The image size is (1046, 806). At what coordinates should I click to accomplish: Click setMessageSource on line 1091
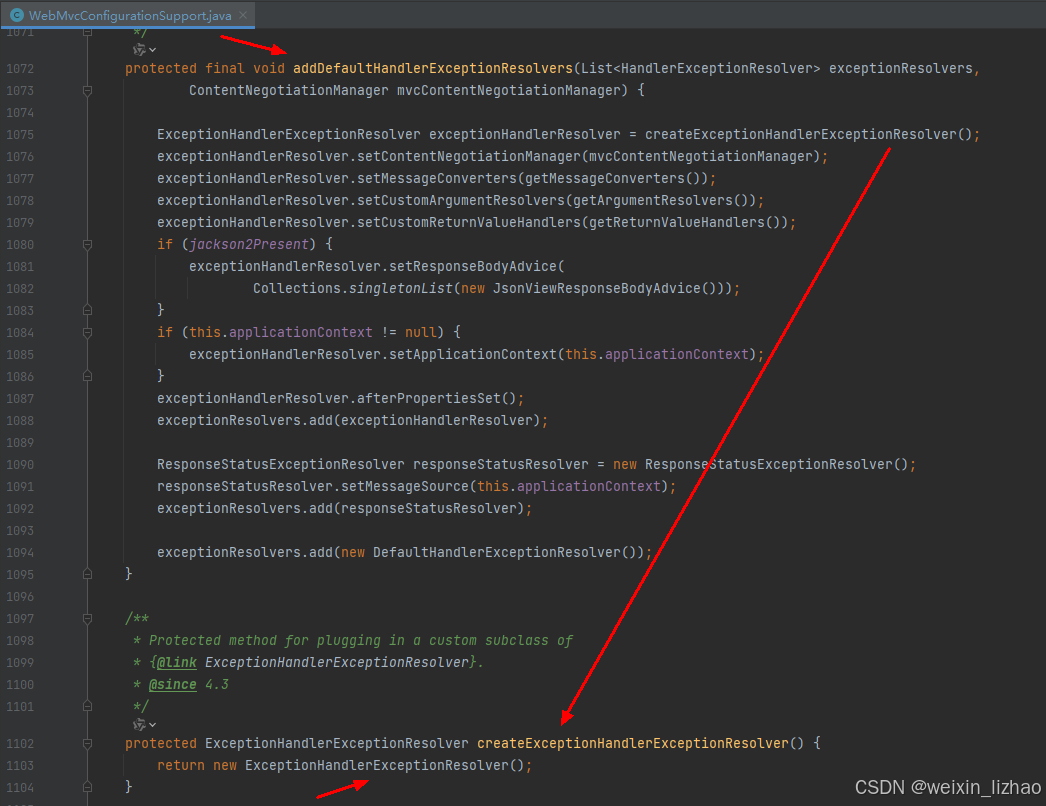405,486
